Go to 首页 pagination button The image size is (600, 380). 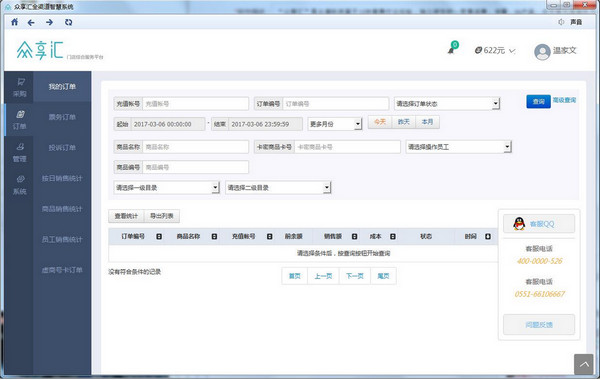point(295,276)
